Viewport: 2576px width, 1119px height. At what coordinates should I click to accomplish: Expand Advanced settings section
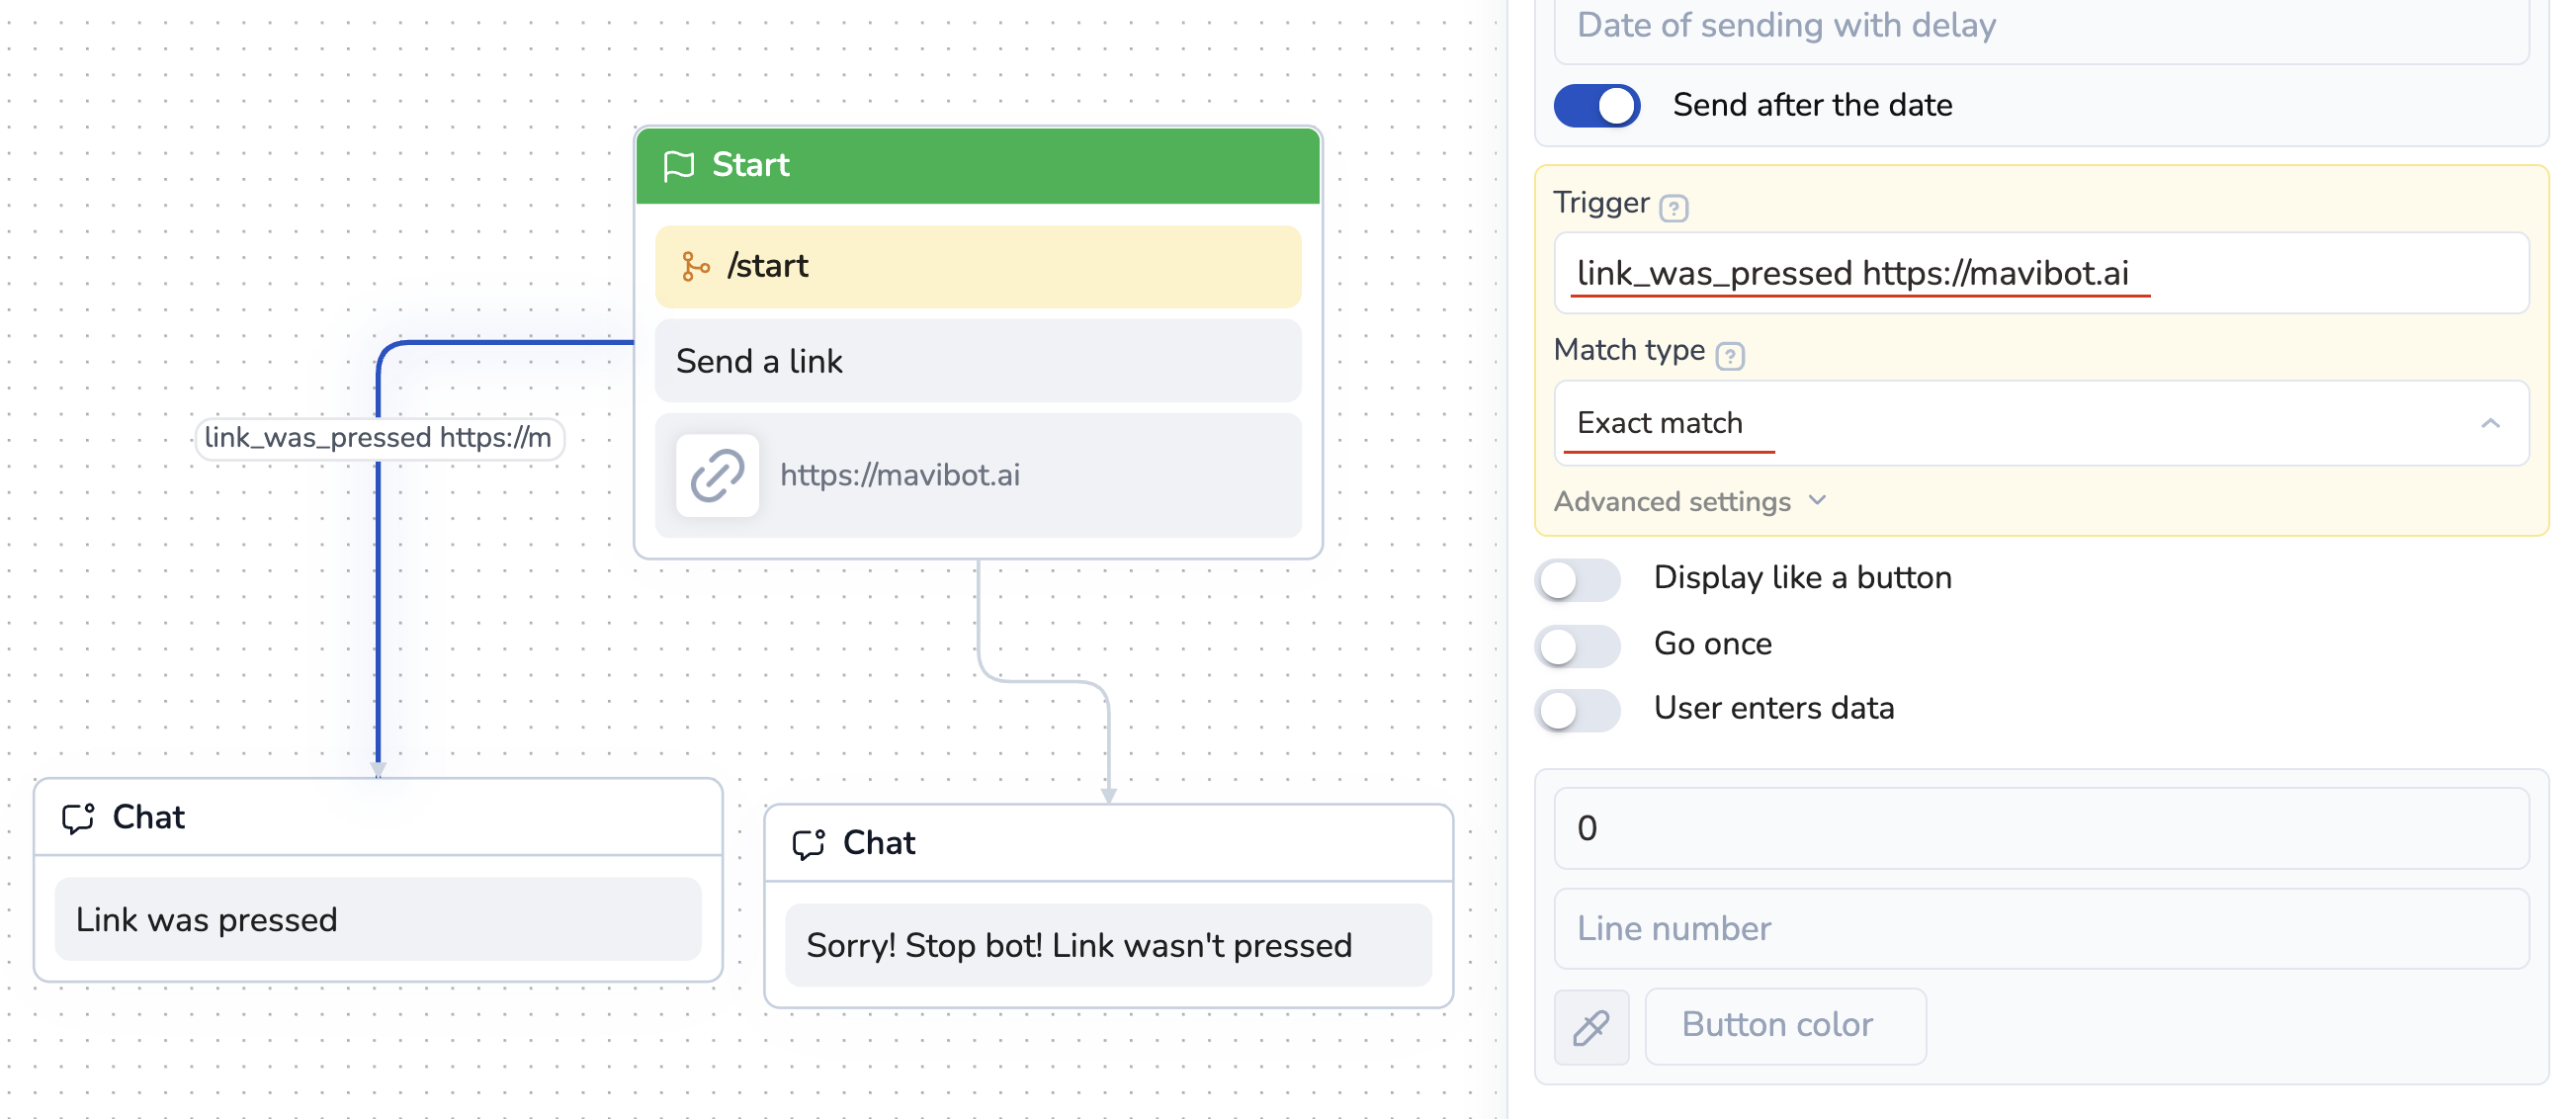(x=1690, y=501)
